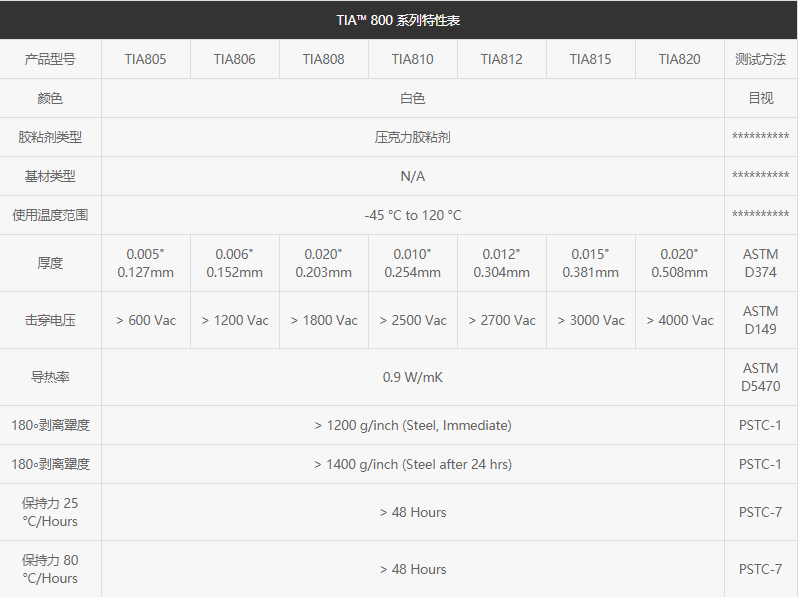Click the TIA815 model header cell
Screen dimensions: 798x597
pyautogui.click(x=590, y=59)
